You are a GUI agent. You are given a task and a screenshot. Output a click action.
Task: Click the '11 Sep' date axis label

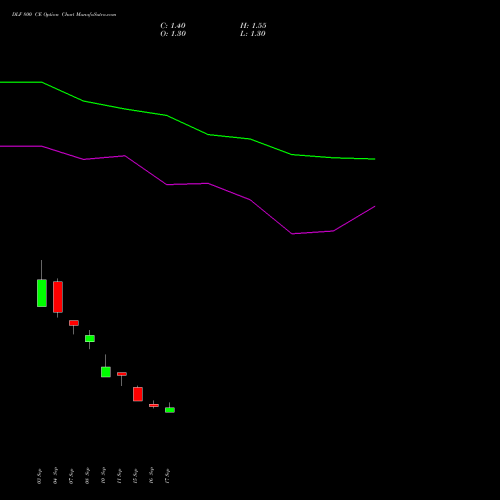119,476
